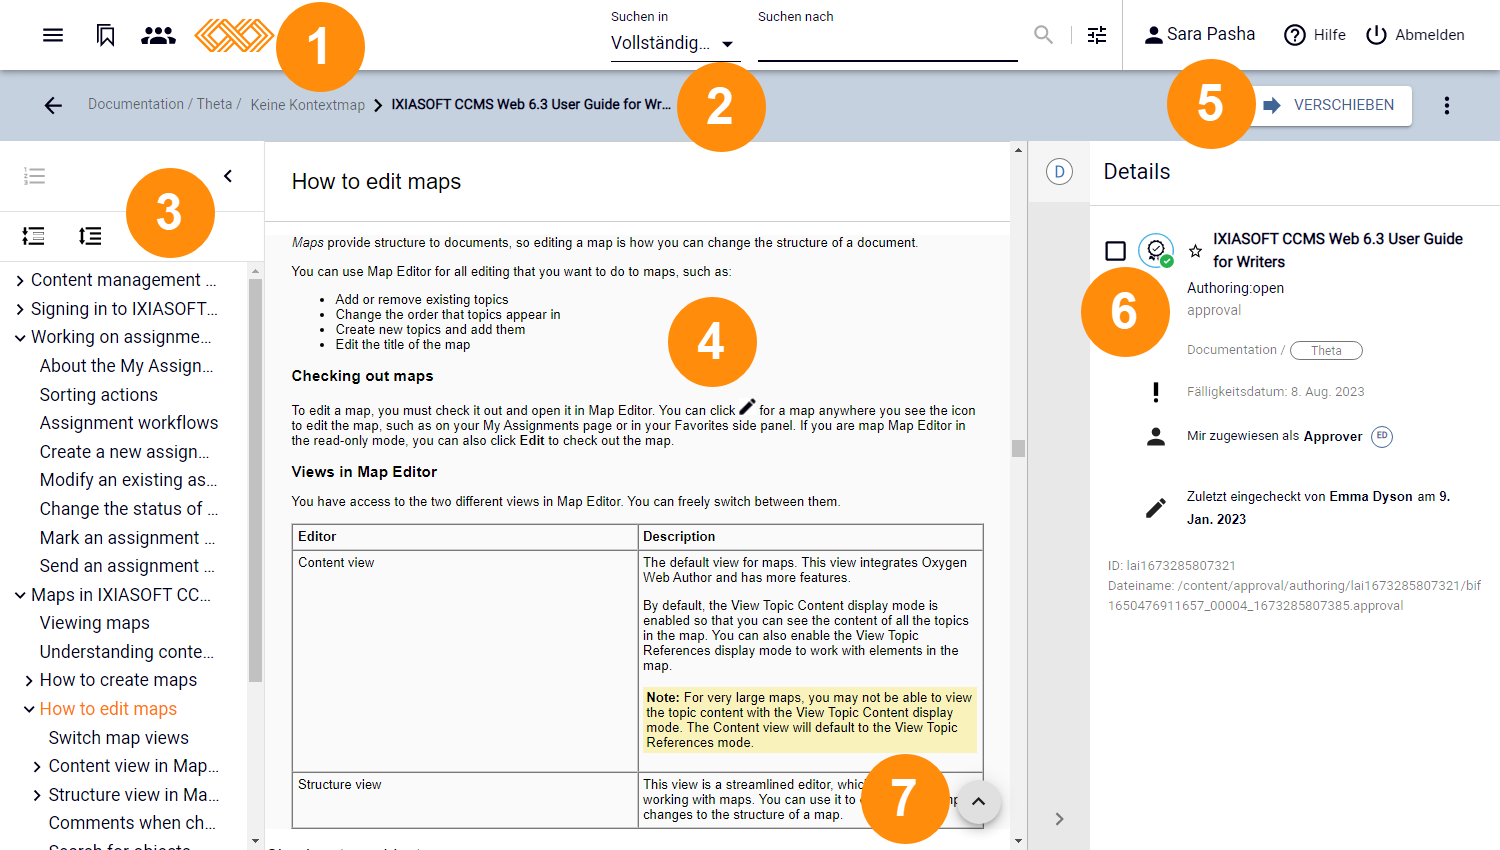Open the Mark an assignment topic

coord(127,538)
